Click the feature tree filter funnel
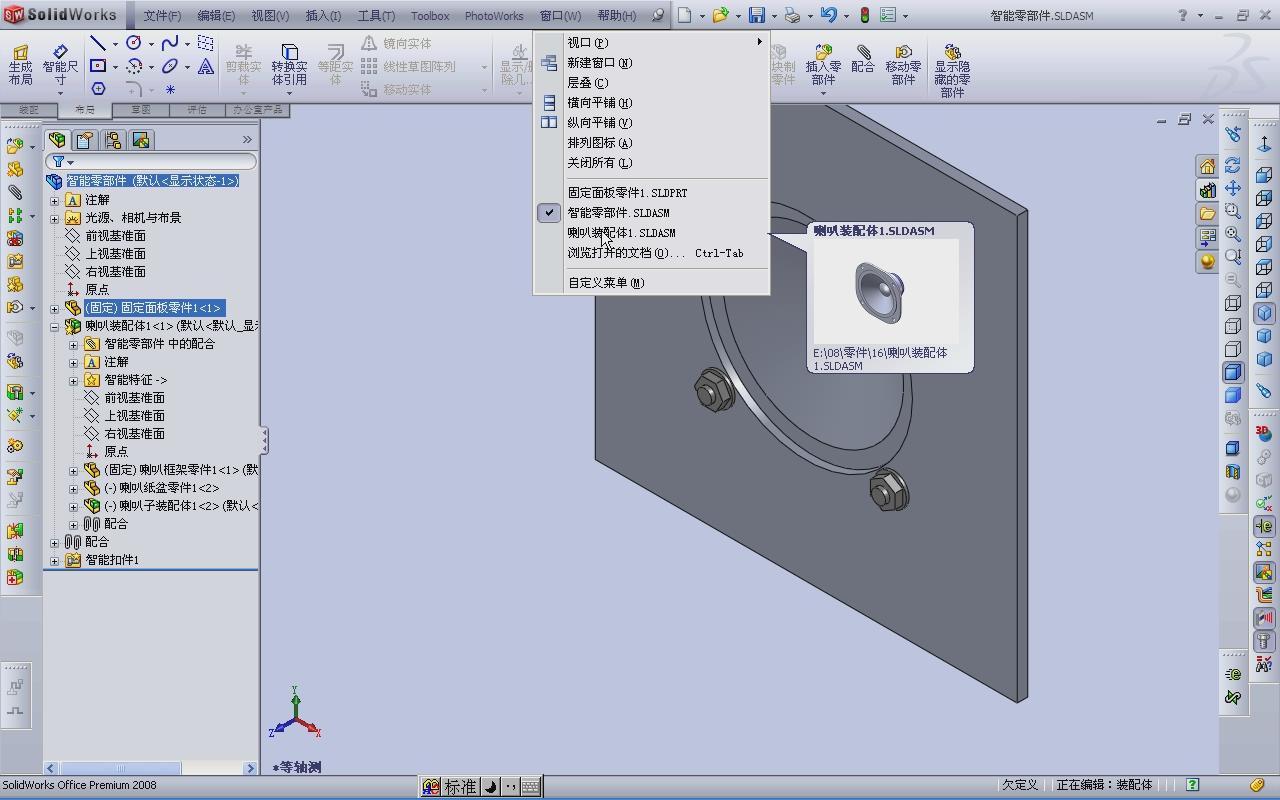 click(59, 161)
